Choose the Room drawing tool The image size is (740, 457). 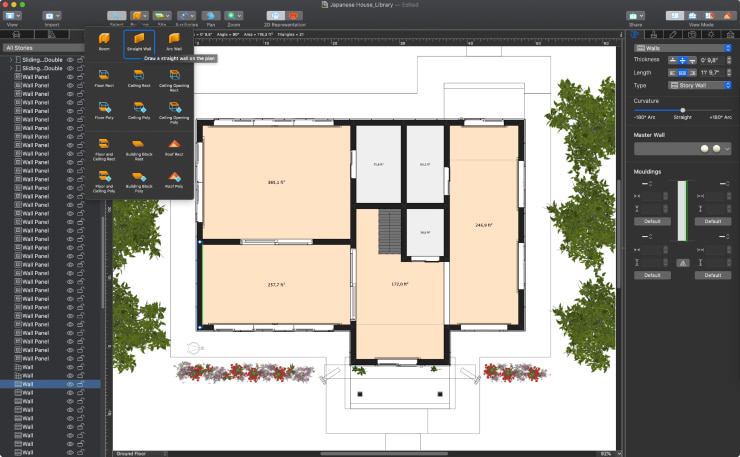click(x=104, y=41)
